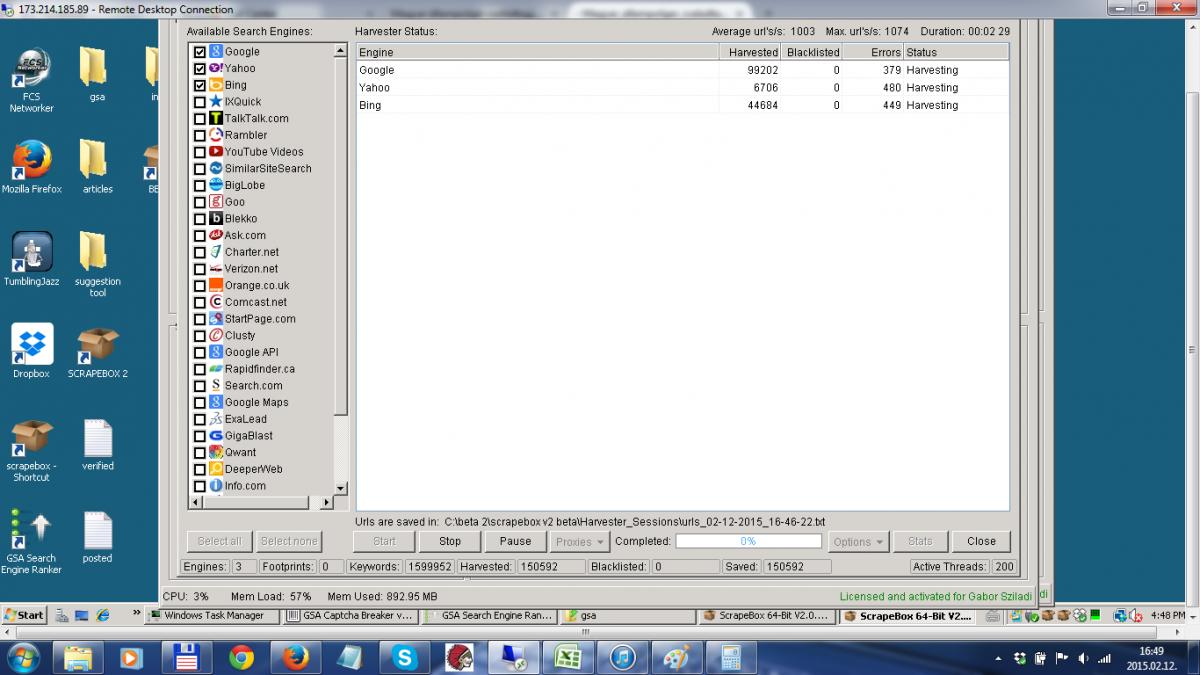The image size is (1200, 675).
Task: Sort by the Errors column header
Action: (873, 52)
